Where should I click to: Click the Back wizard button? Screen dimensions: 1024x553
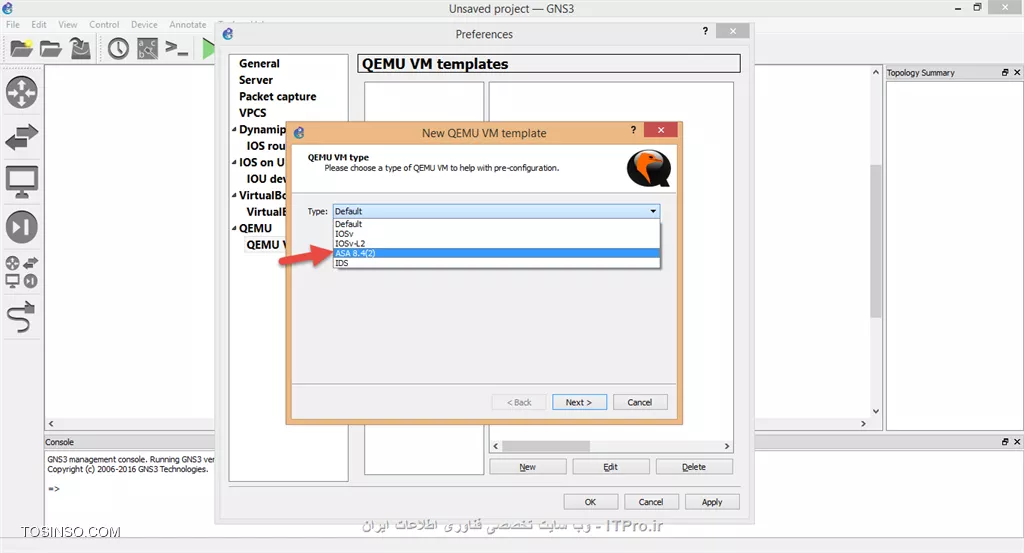click(519, 402)
